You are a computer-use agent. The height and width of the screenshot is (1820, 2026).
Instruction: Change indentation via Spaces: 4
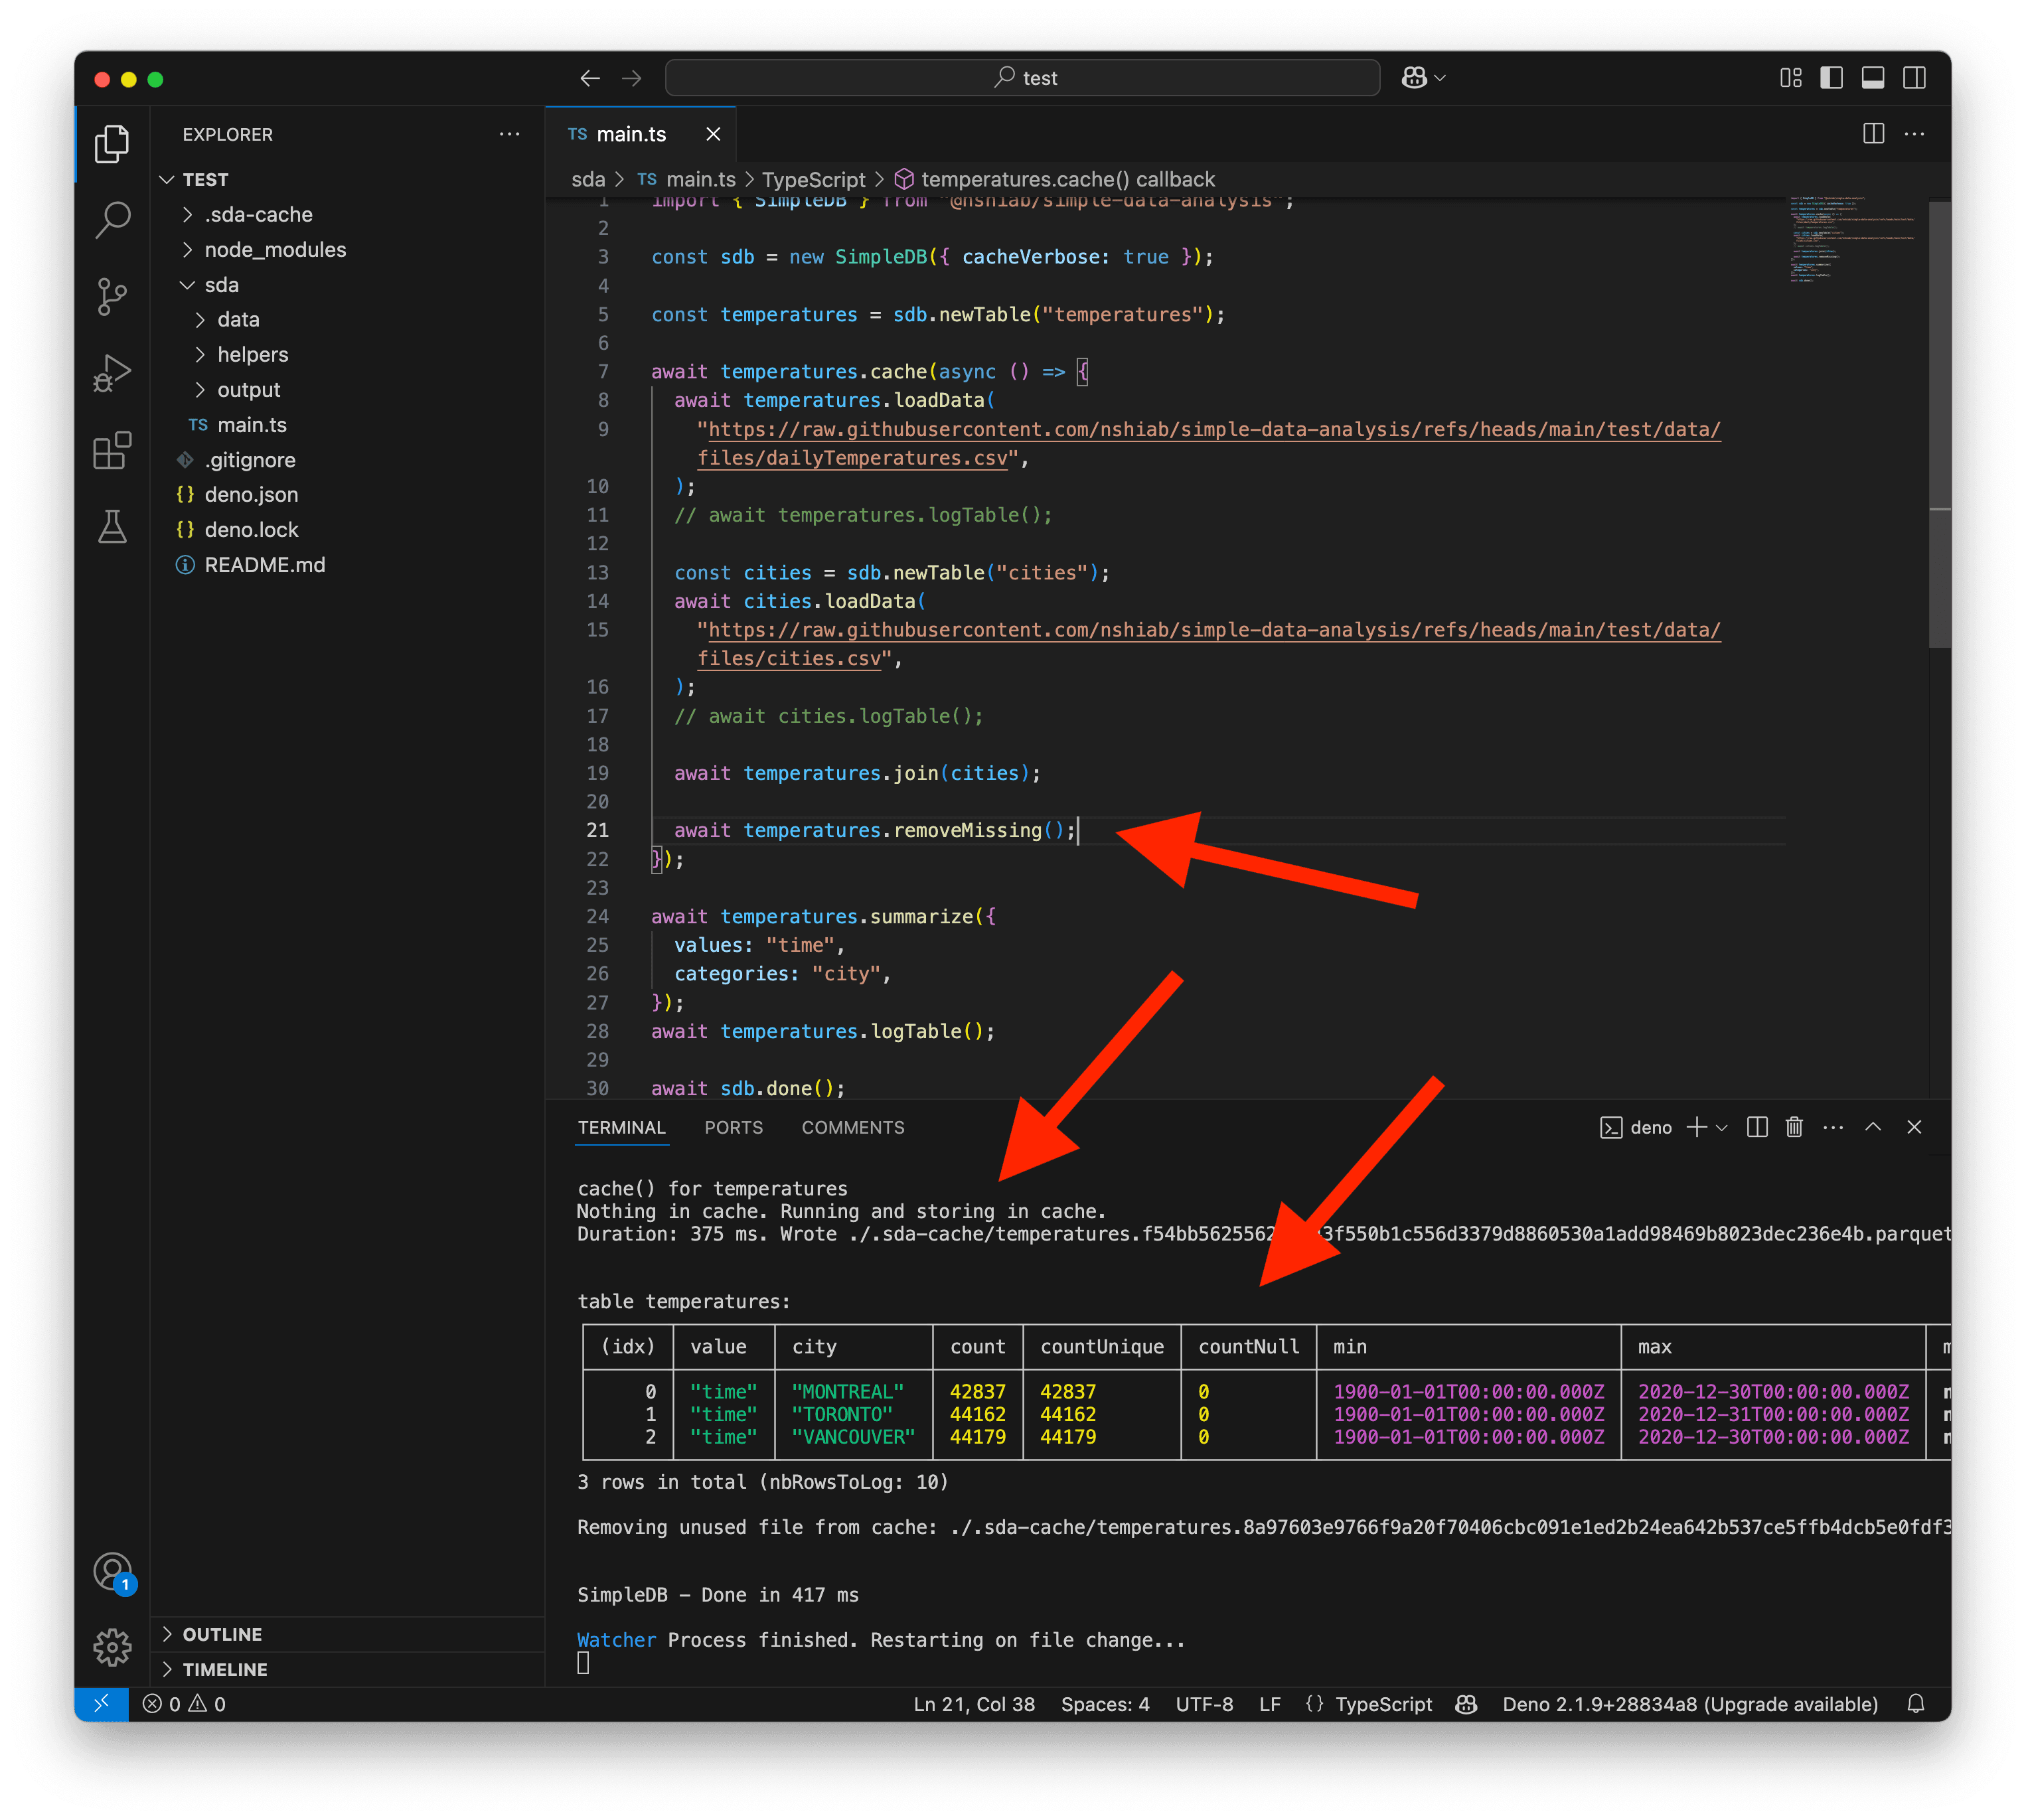(1105, 1704)
